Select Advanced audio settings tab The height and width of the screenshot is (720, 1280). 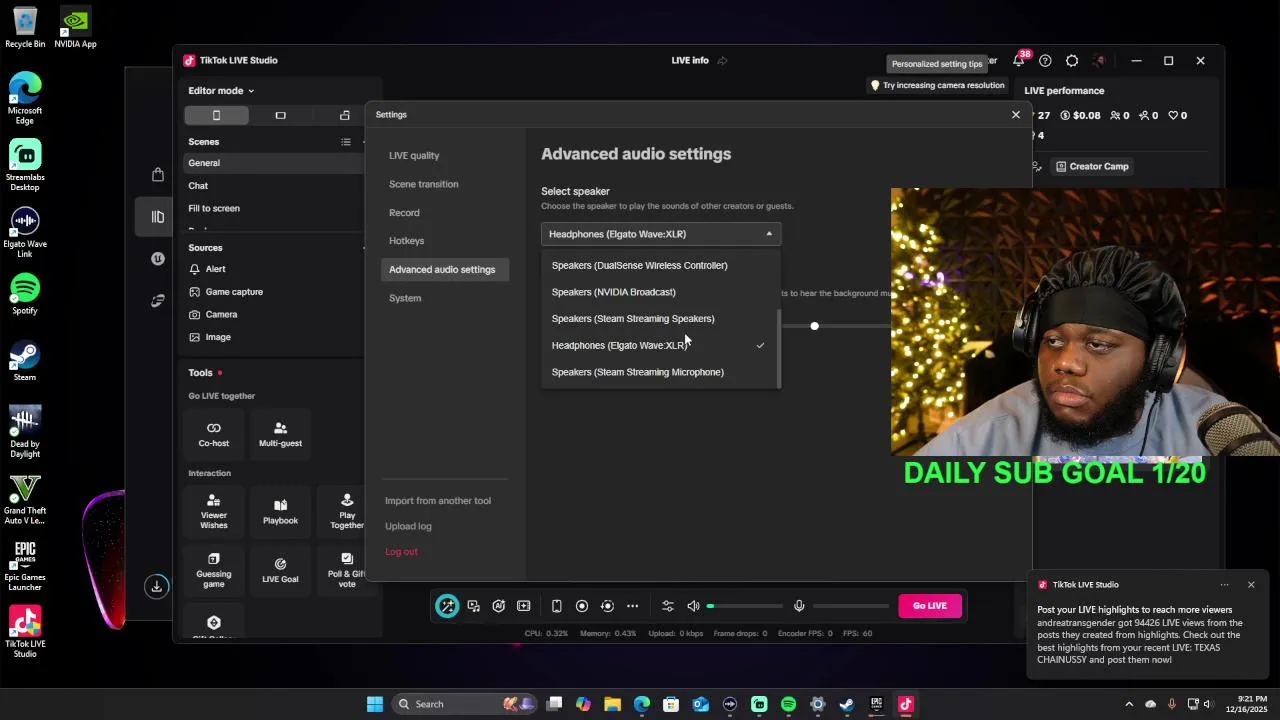click(x=446, y=269)
